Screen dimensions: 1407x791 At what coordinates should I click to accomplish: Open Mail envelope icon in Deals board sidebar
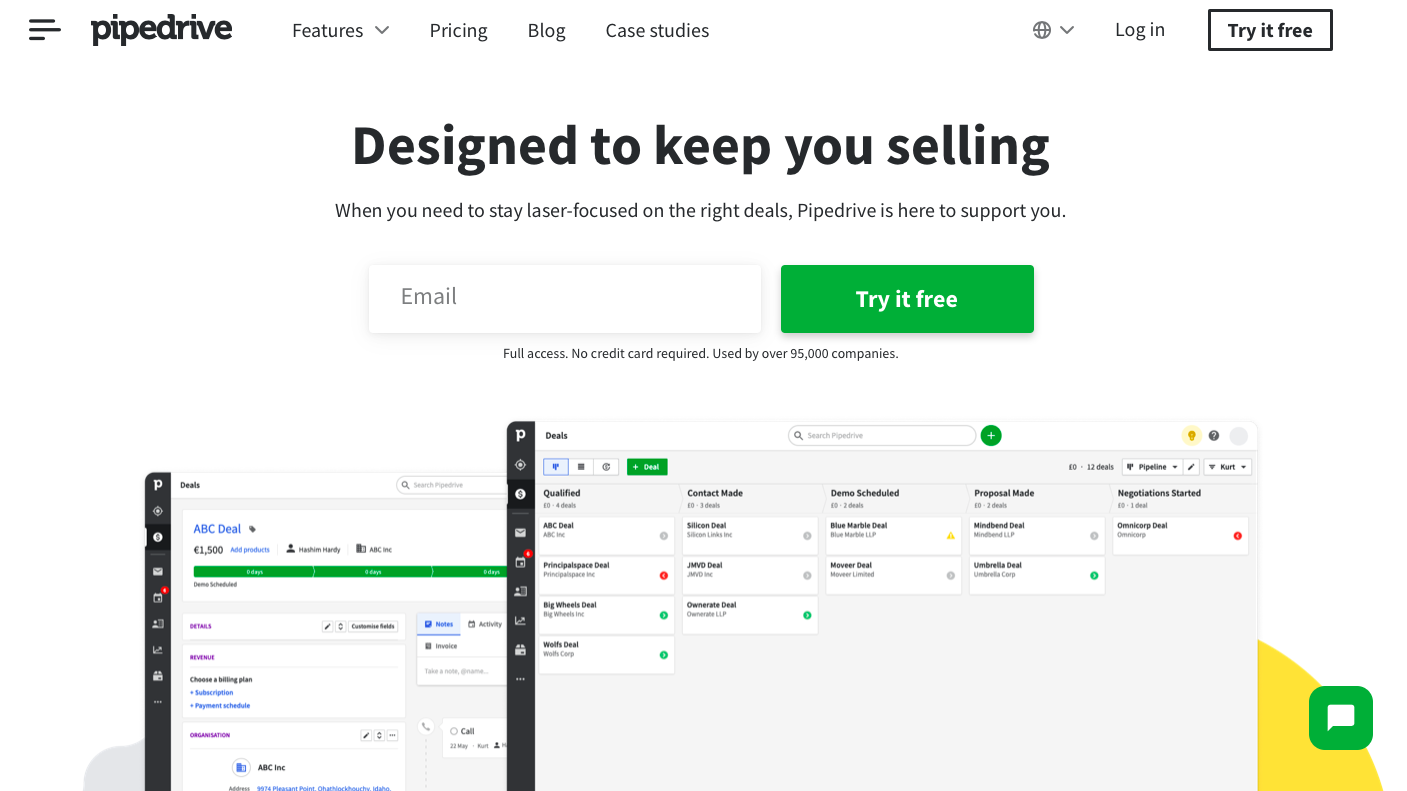click(x=520, y=533)
